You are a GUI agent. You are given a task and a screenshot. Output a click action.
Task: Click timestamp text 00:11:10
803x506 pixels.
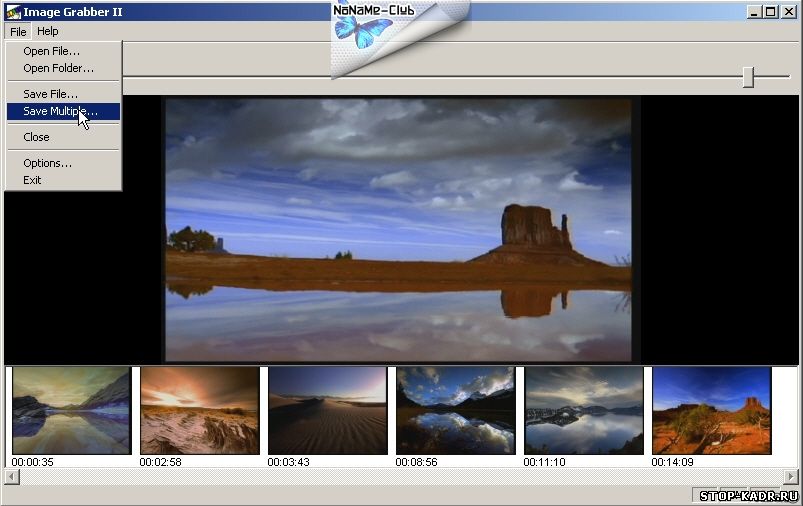[x=544, y=462]
